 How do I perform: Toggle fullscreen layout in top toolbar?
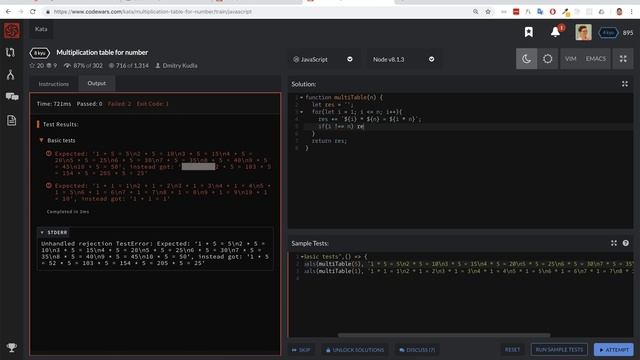pyautogui.click(x=623, y=59)
